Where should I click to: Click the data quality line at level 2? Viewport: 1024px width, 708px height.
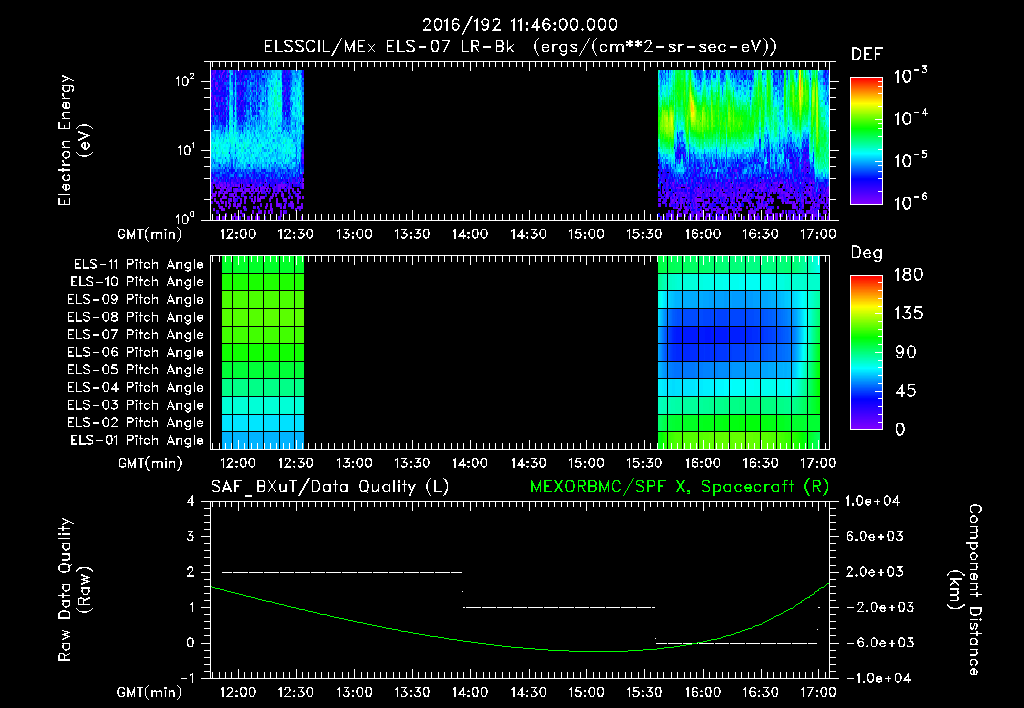[x=342, y=572]
